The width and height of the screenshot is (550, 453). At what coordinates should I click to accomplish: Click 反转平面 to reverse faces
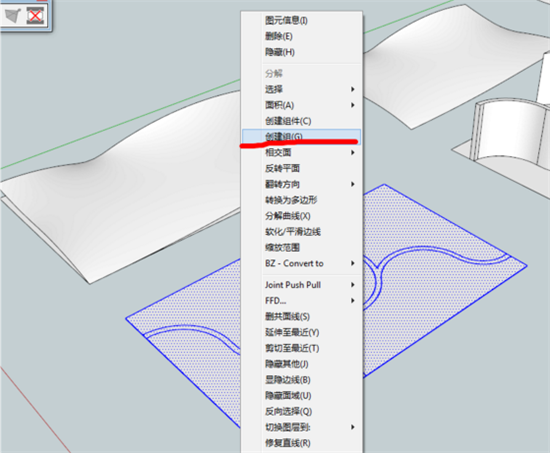point(301,168)
